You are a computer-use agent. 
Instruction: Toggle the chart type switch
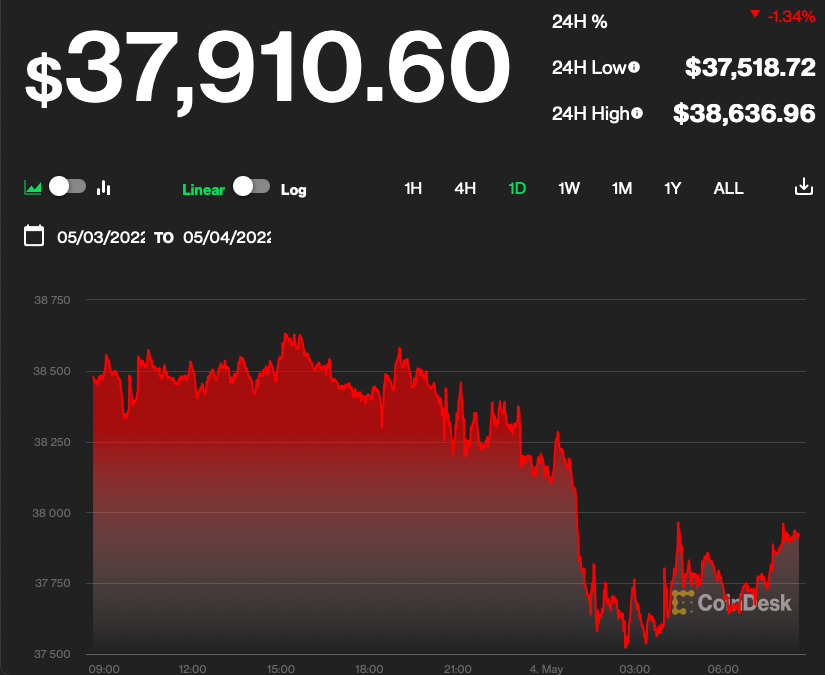[x=68, y=186]
